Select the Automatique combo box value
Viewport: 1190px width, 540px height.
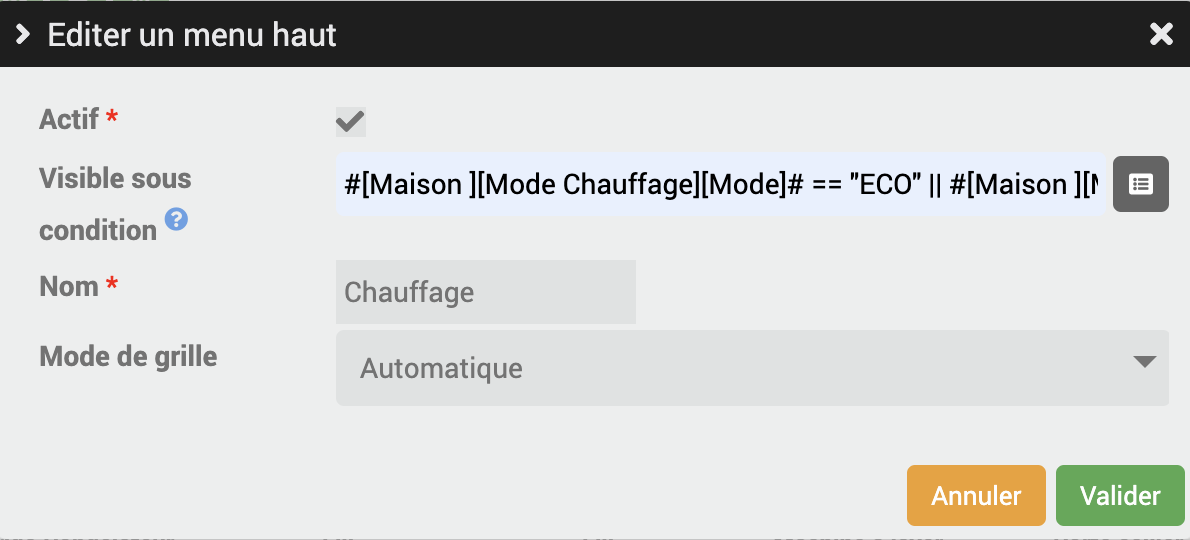point(441,369)
